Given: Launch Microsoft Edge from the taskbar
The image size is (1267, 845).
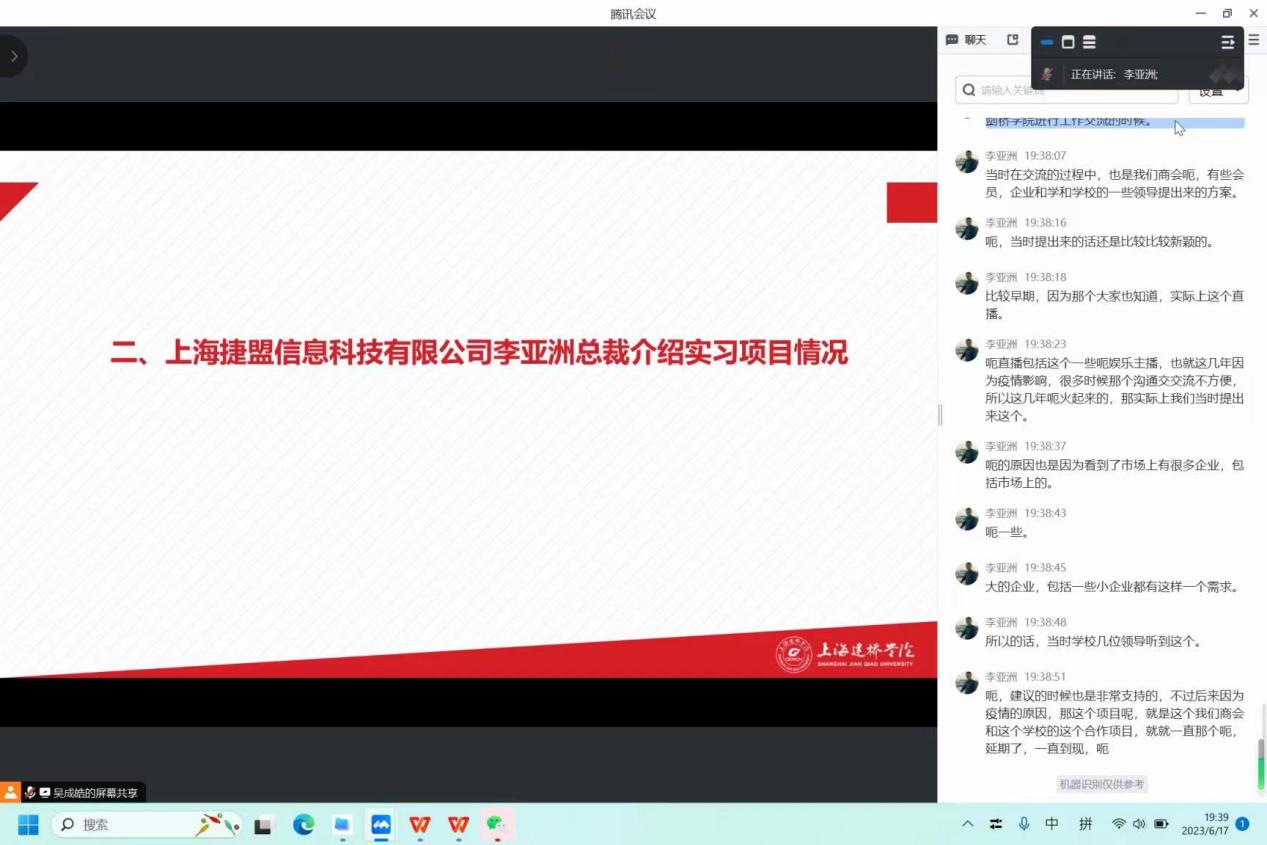Looking at the screenshot, I should coord(303,825).
